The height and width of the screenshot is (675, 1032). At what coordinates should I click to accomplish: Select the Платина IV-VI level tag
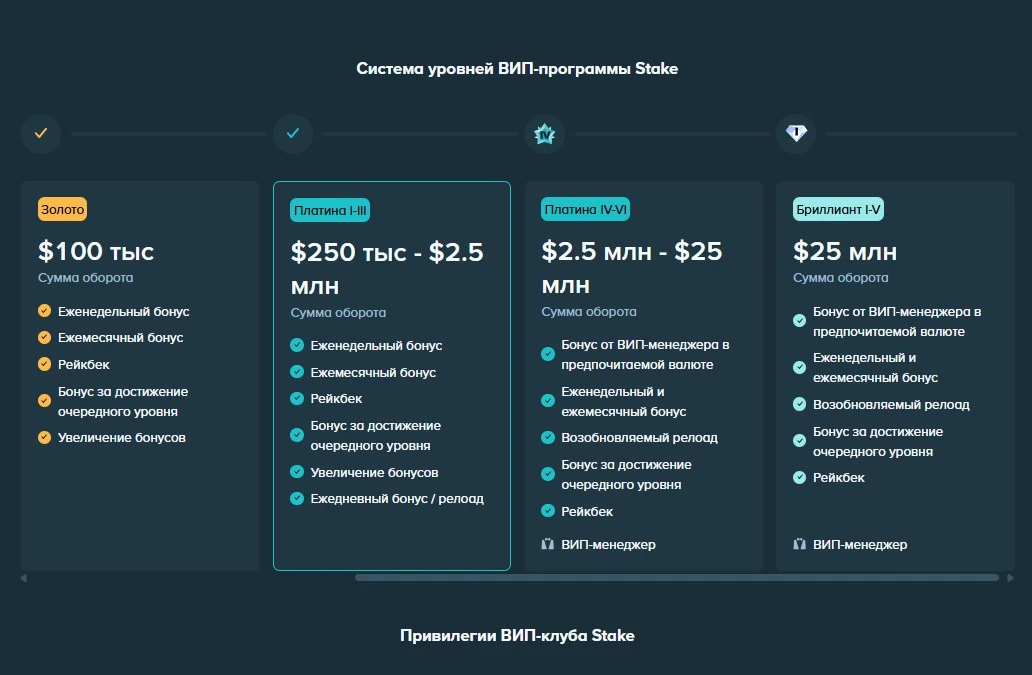(x=586, y=209)
